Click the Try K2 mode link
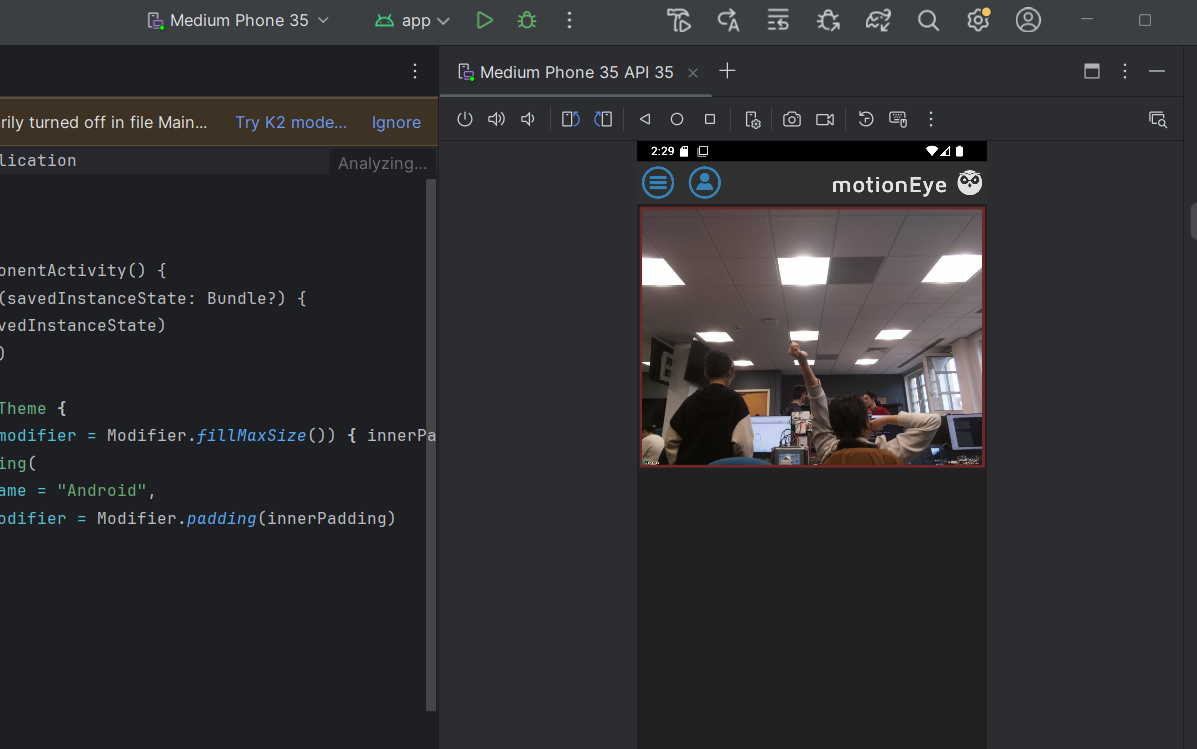The width and height of the screenshot is (1197, 749). coord(291,122)
